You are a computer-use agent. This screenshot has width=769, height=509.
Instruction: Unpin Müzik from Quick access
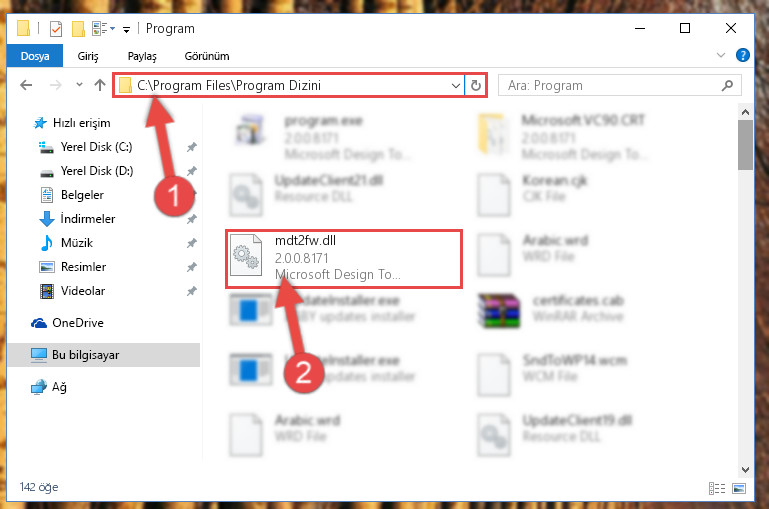coord(192,243)
